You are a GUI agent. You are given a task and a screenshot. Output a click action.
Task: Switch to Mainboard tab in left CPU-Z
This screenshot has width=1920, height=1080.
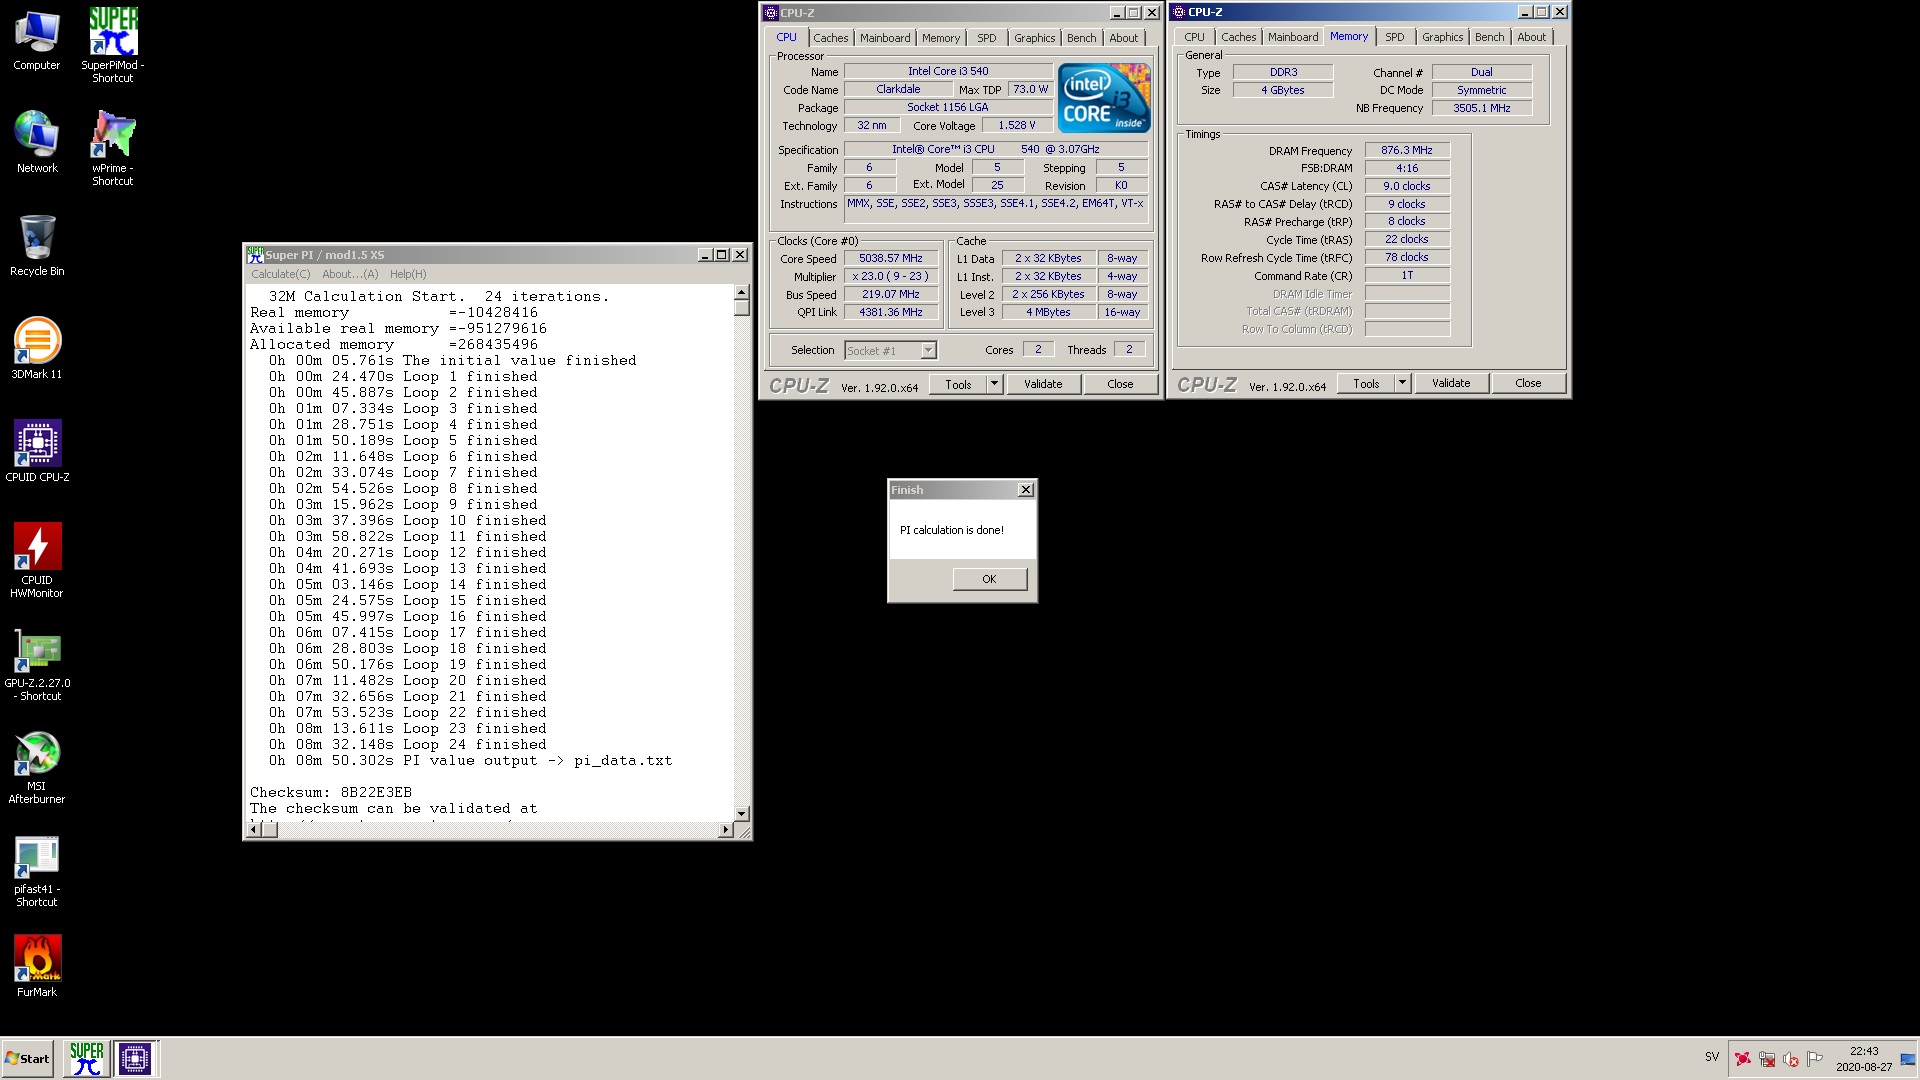point(885,38)
